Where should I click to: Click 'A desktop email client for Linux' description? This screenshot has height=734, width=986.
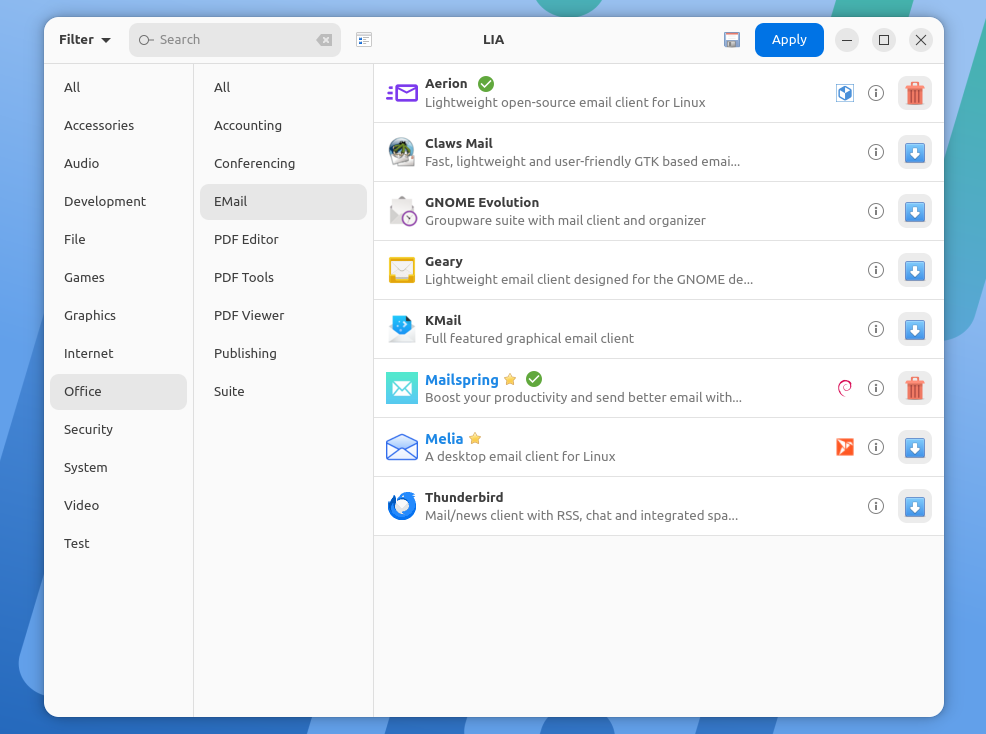(x=520, y=457)
